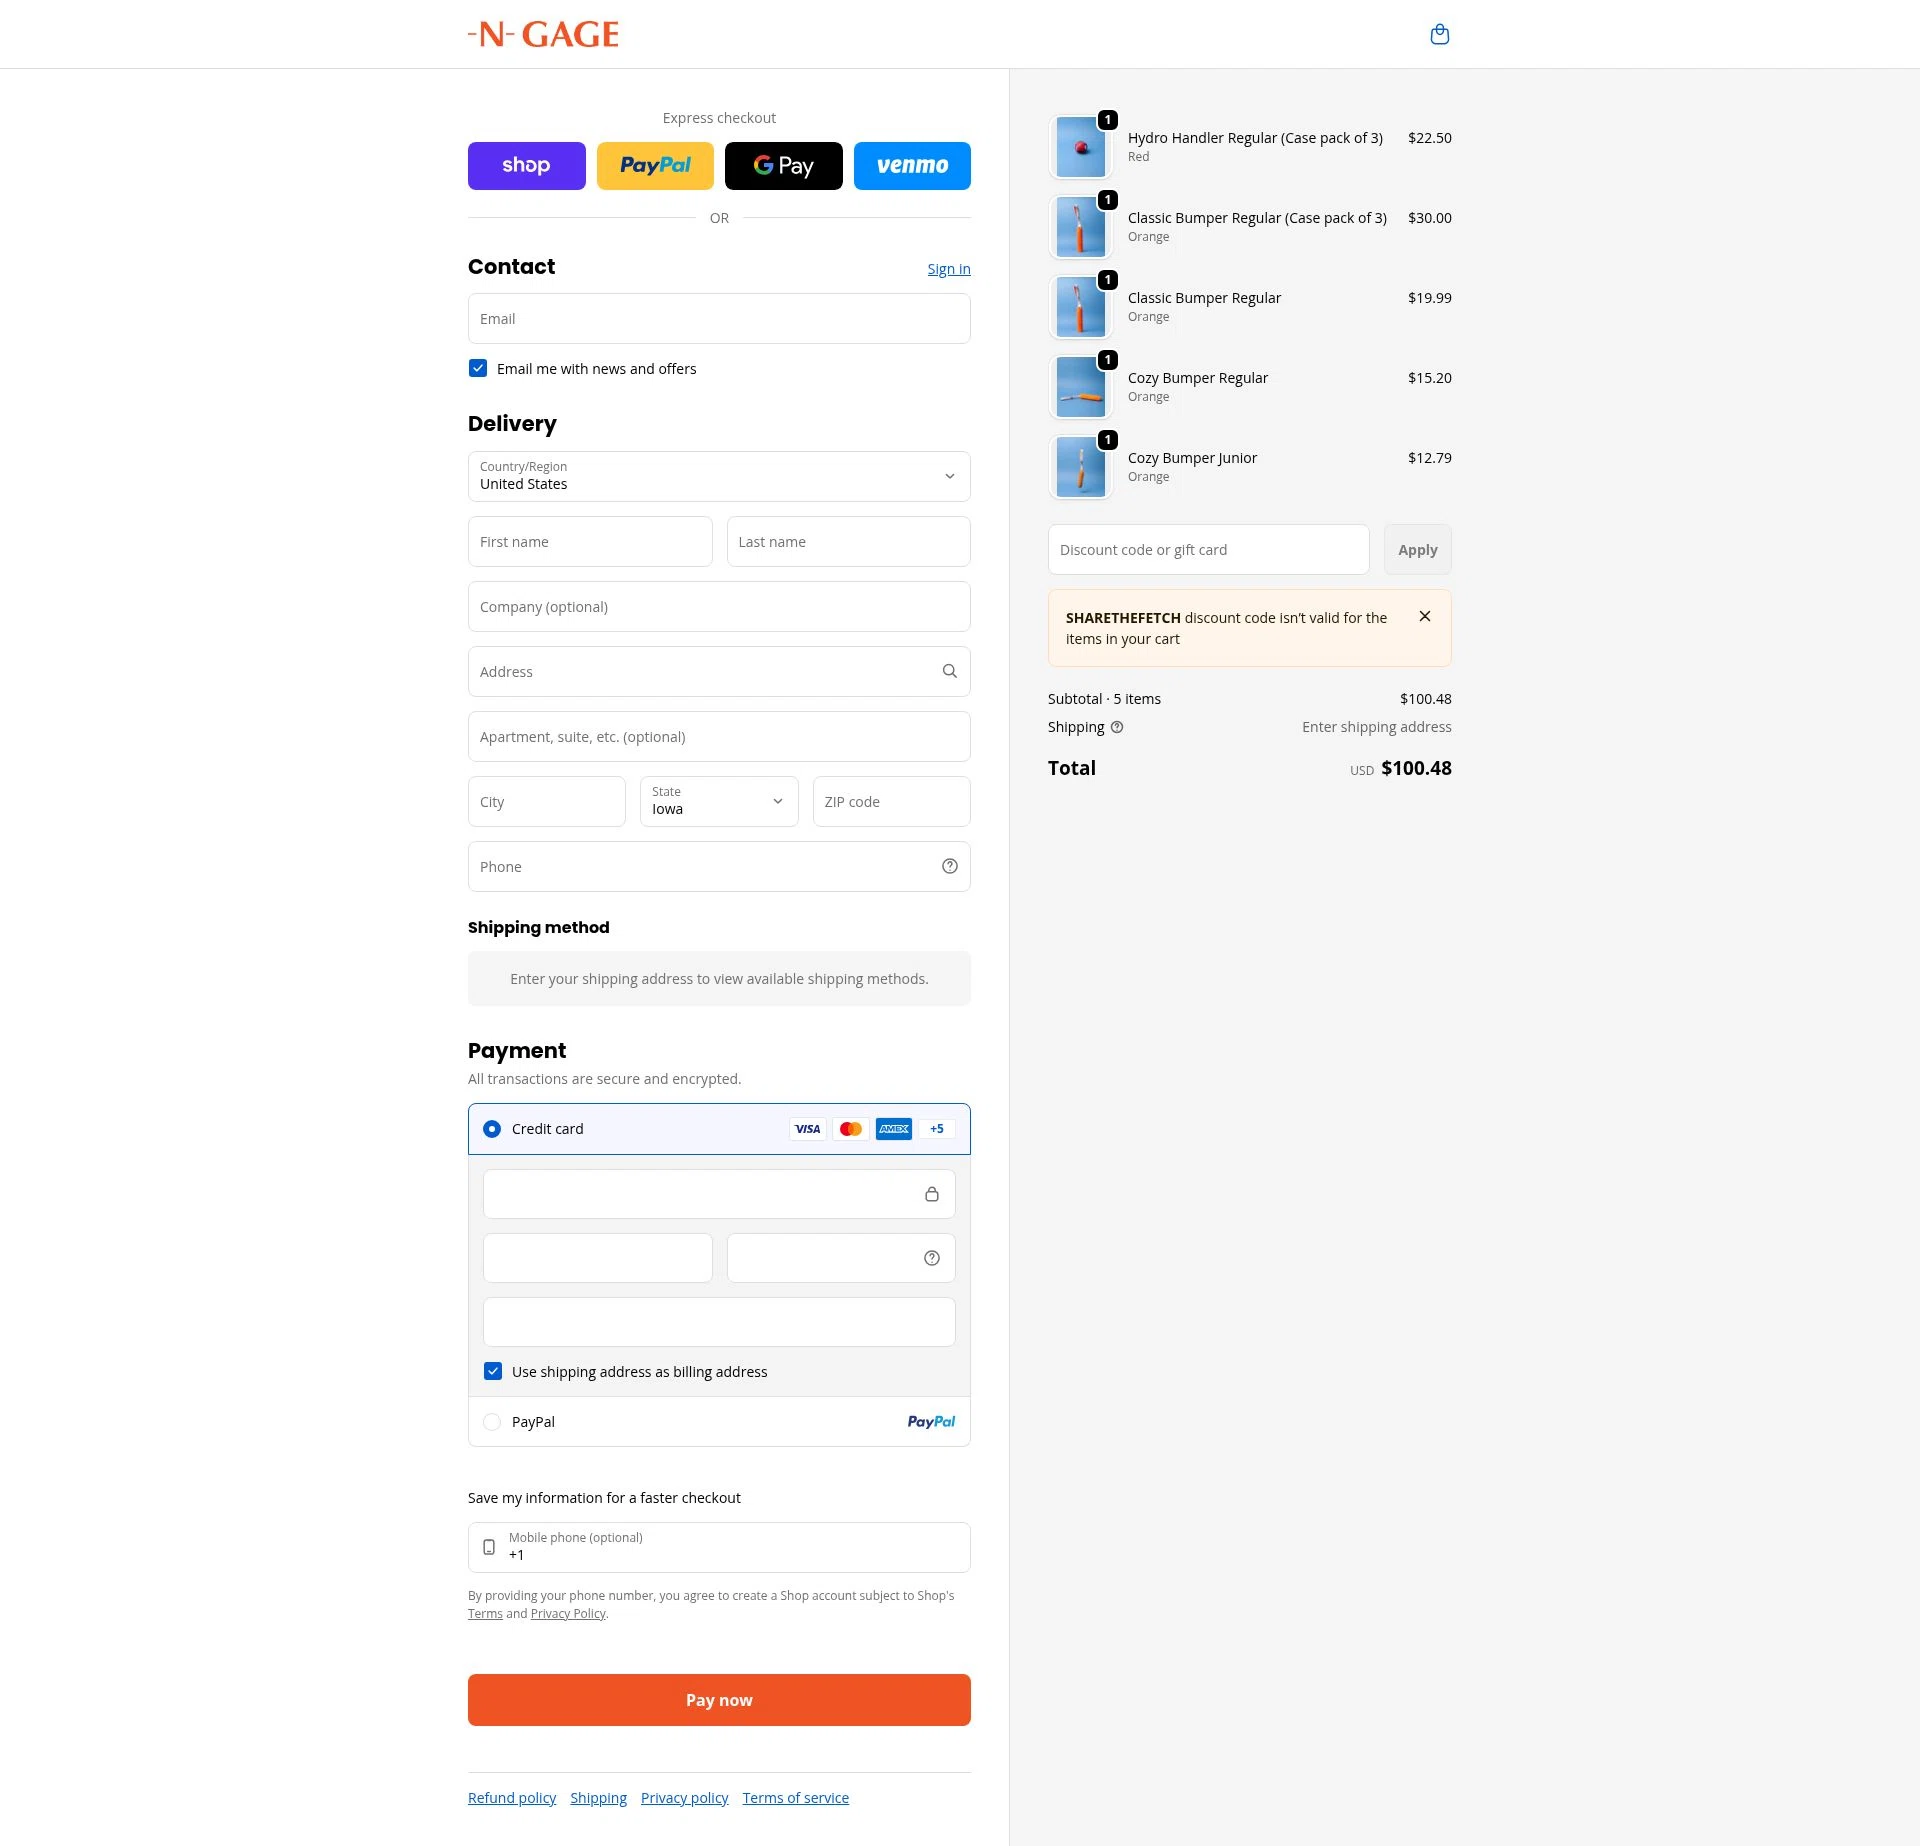
Task: Open the shopping bag cart icon
Action: 1439,35
